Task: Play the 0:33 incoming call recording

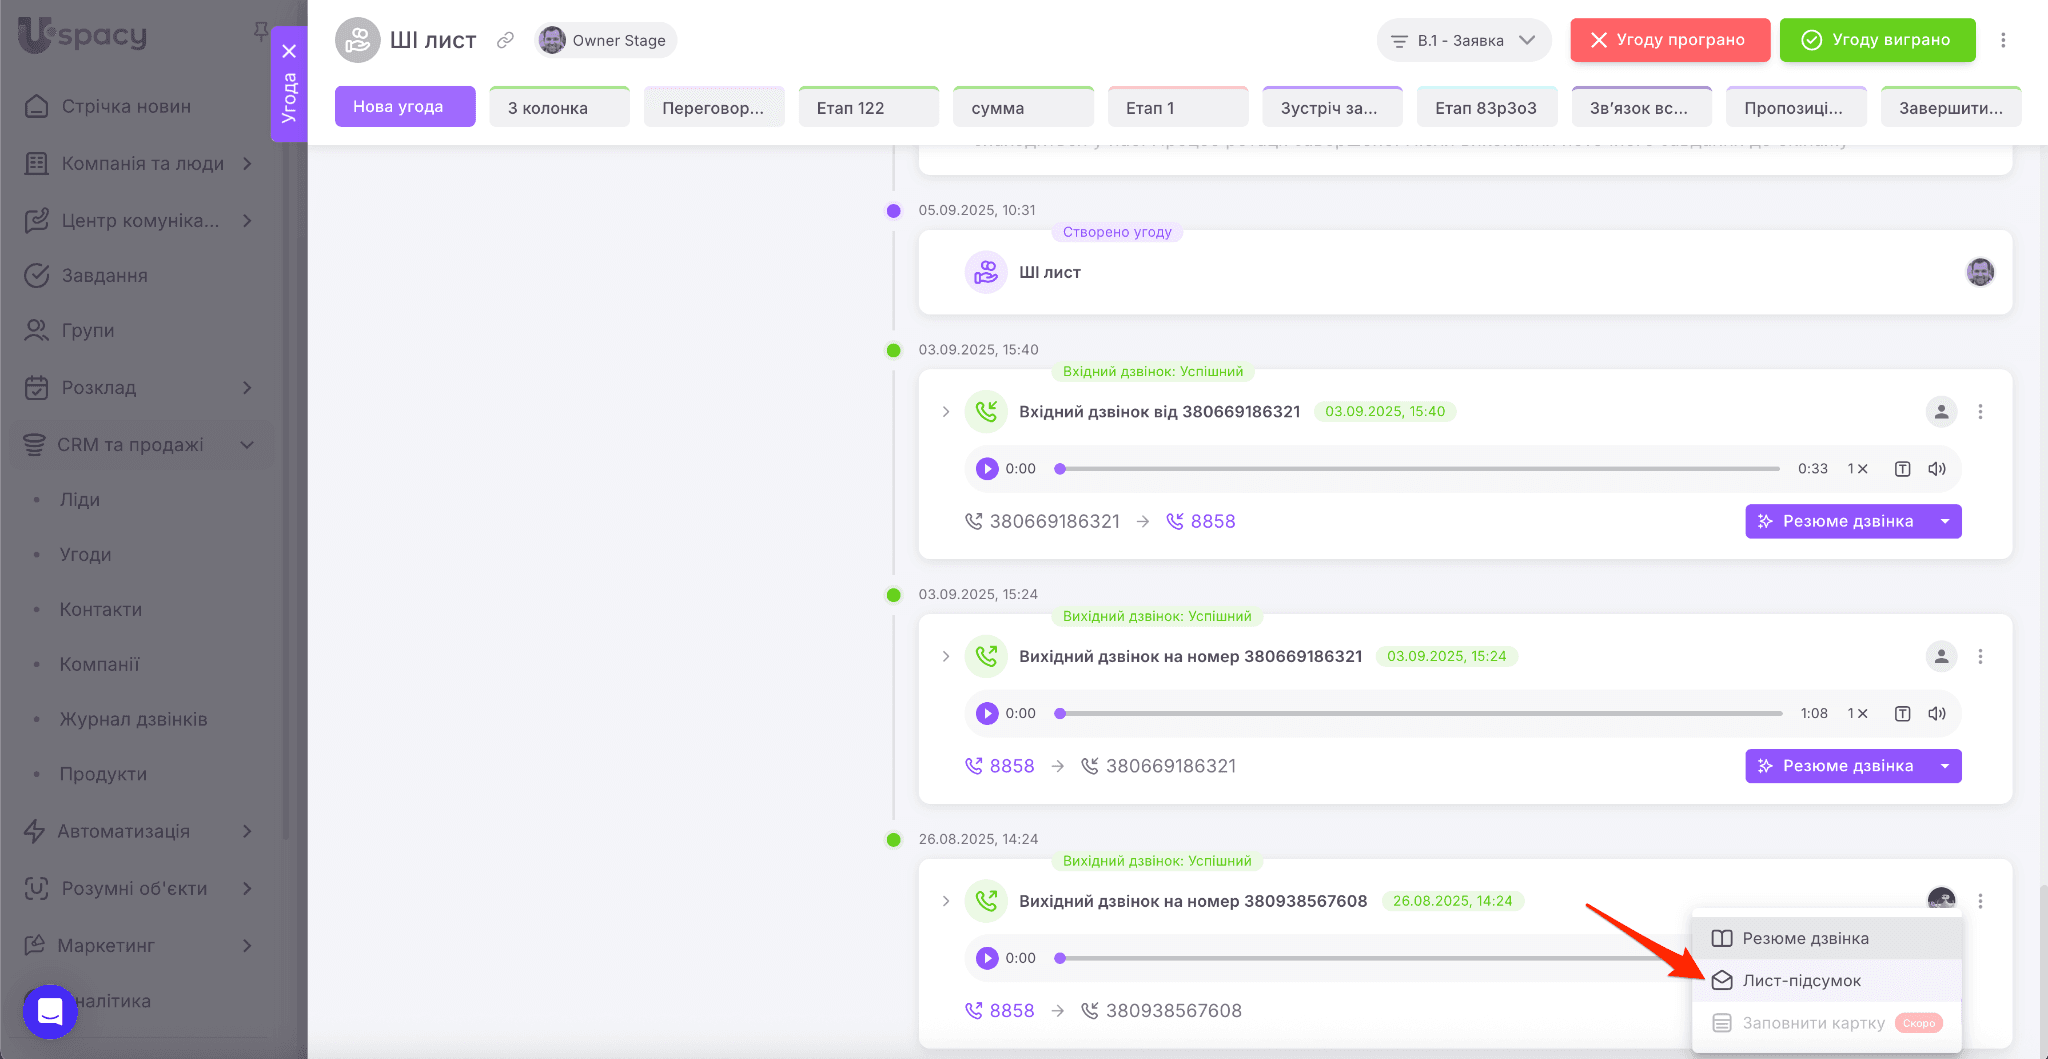Action: (x=987, y=469)
